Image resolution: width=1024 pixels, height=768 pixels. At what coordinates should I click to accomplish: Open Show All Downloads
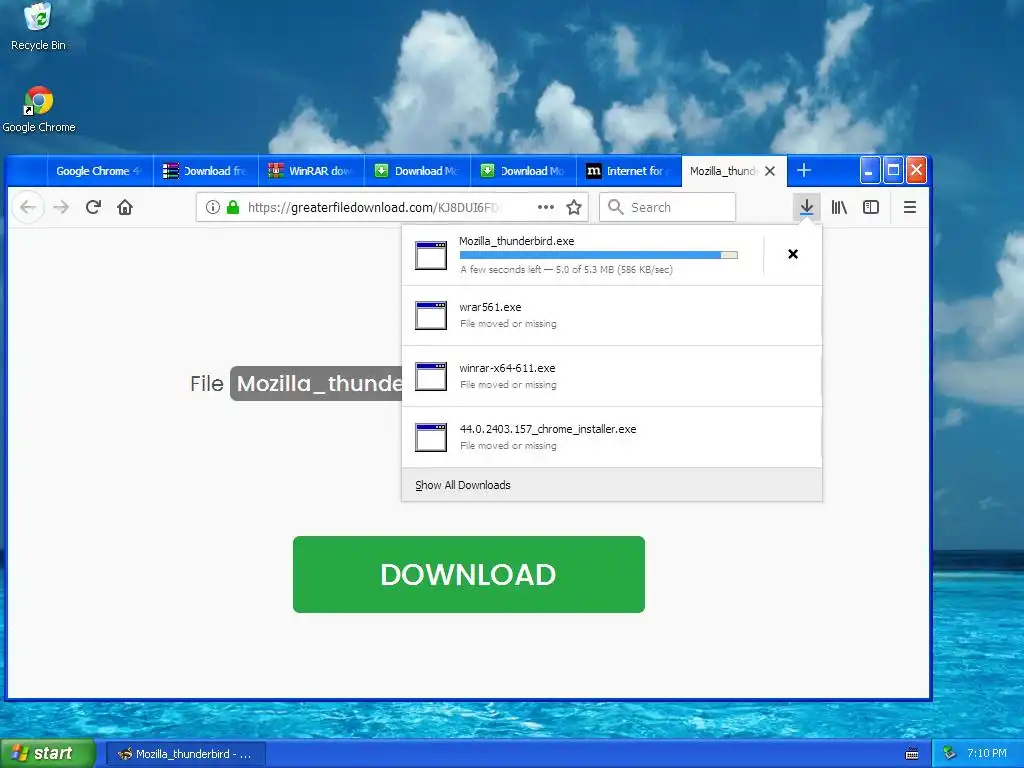coord(463,485)
